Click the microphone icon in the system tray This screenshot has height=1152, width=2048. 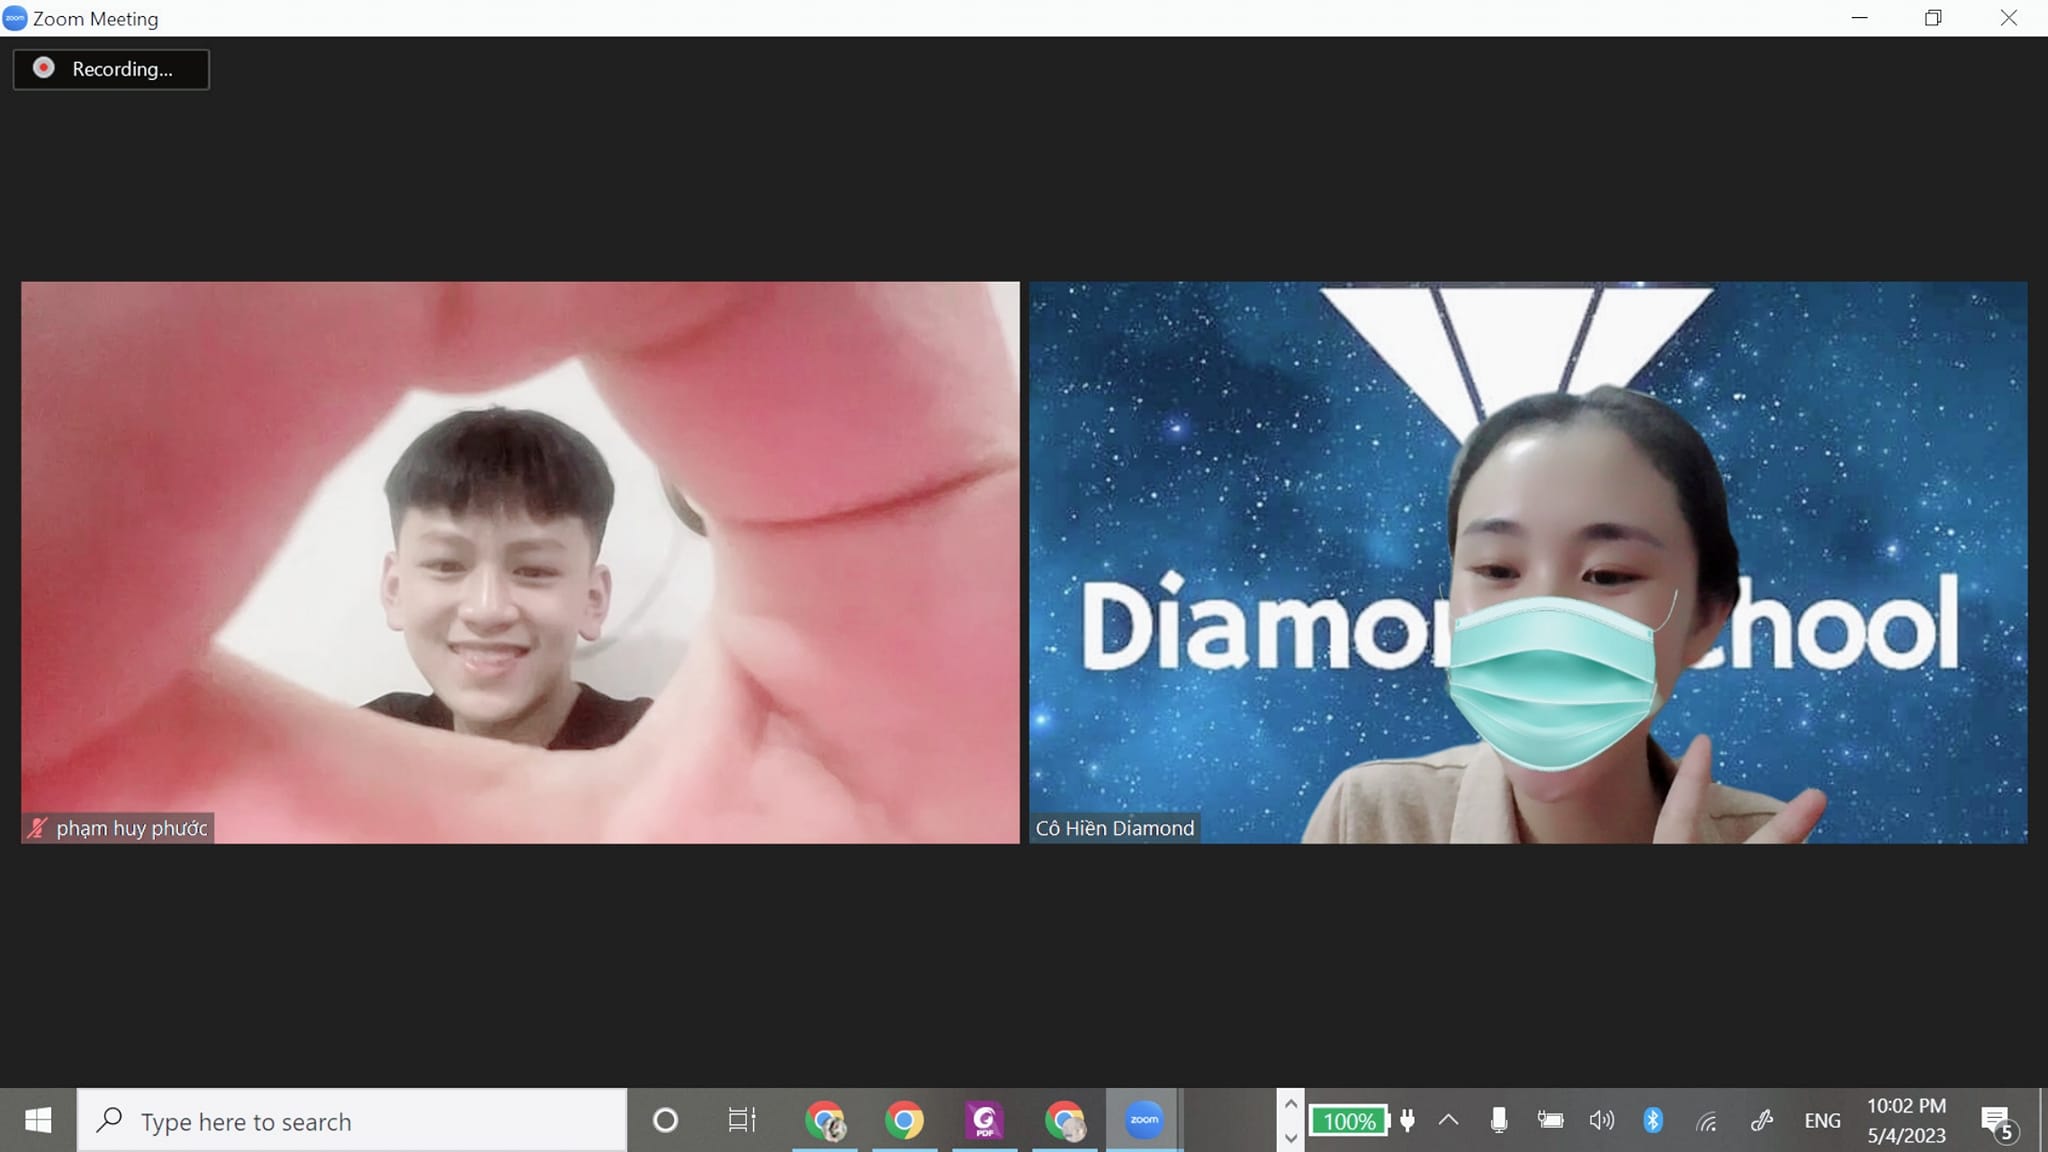(1498, 1120)
